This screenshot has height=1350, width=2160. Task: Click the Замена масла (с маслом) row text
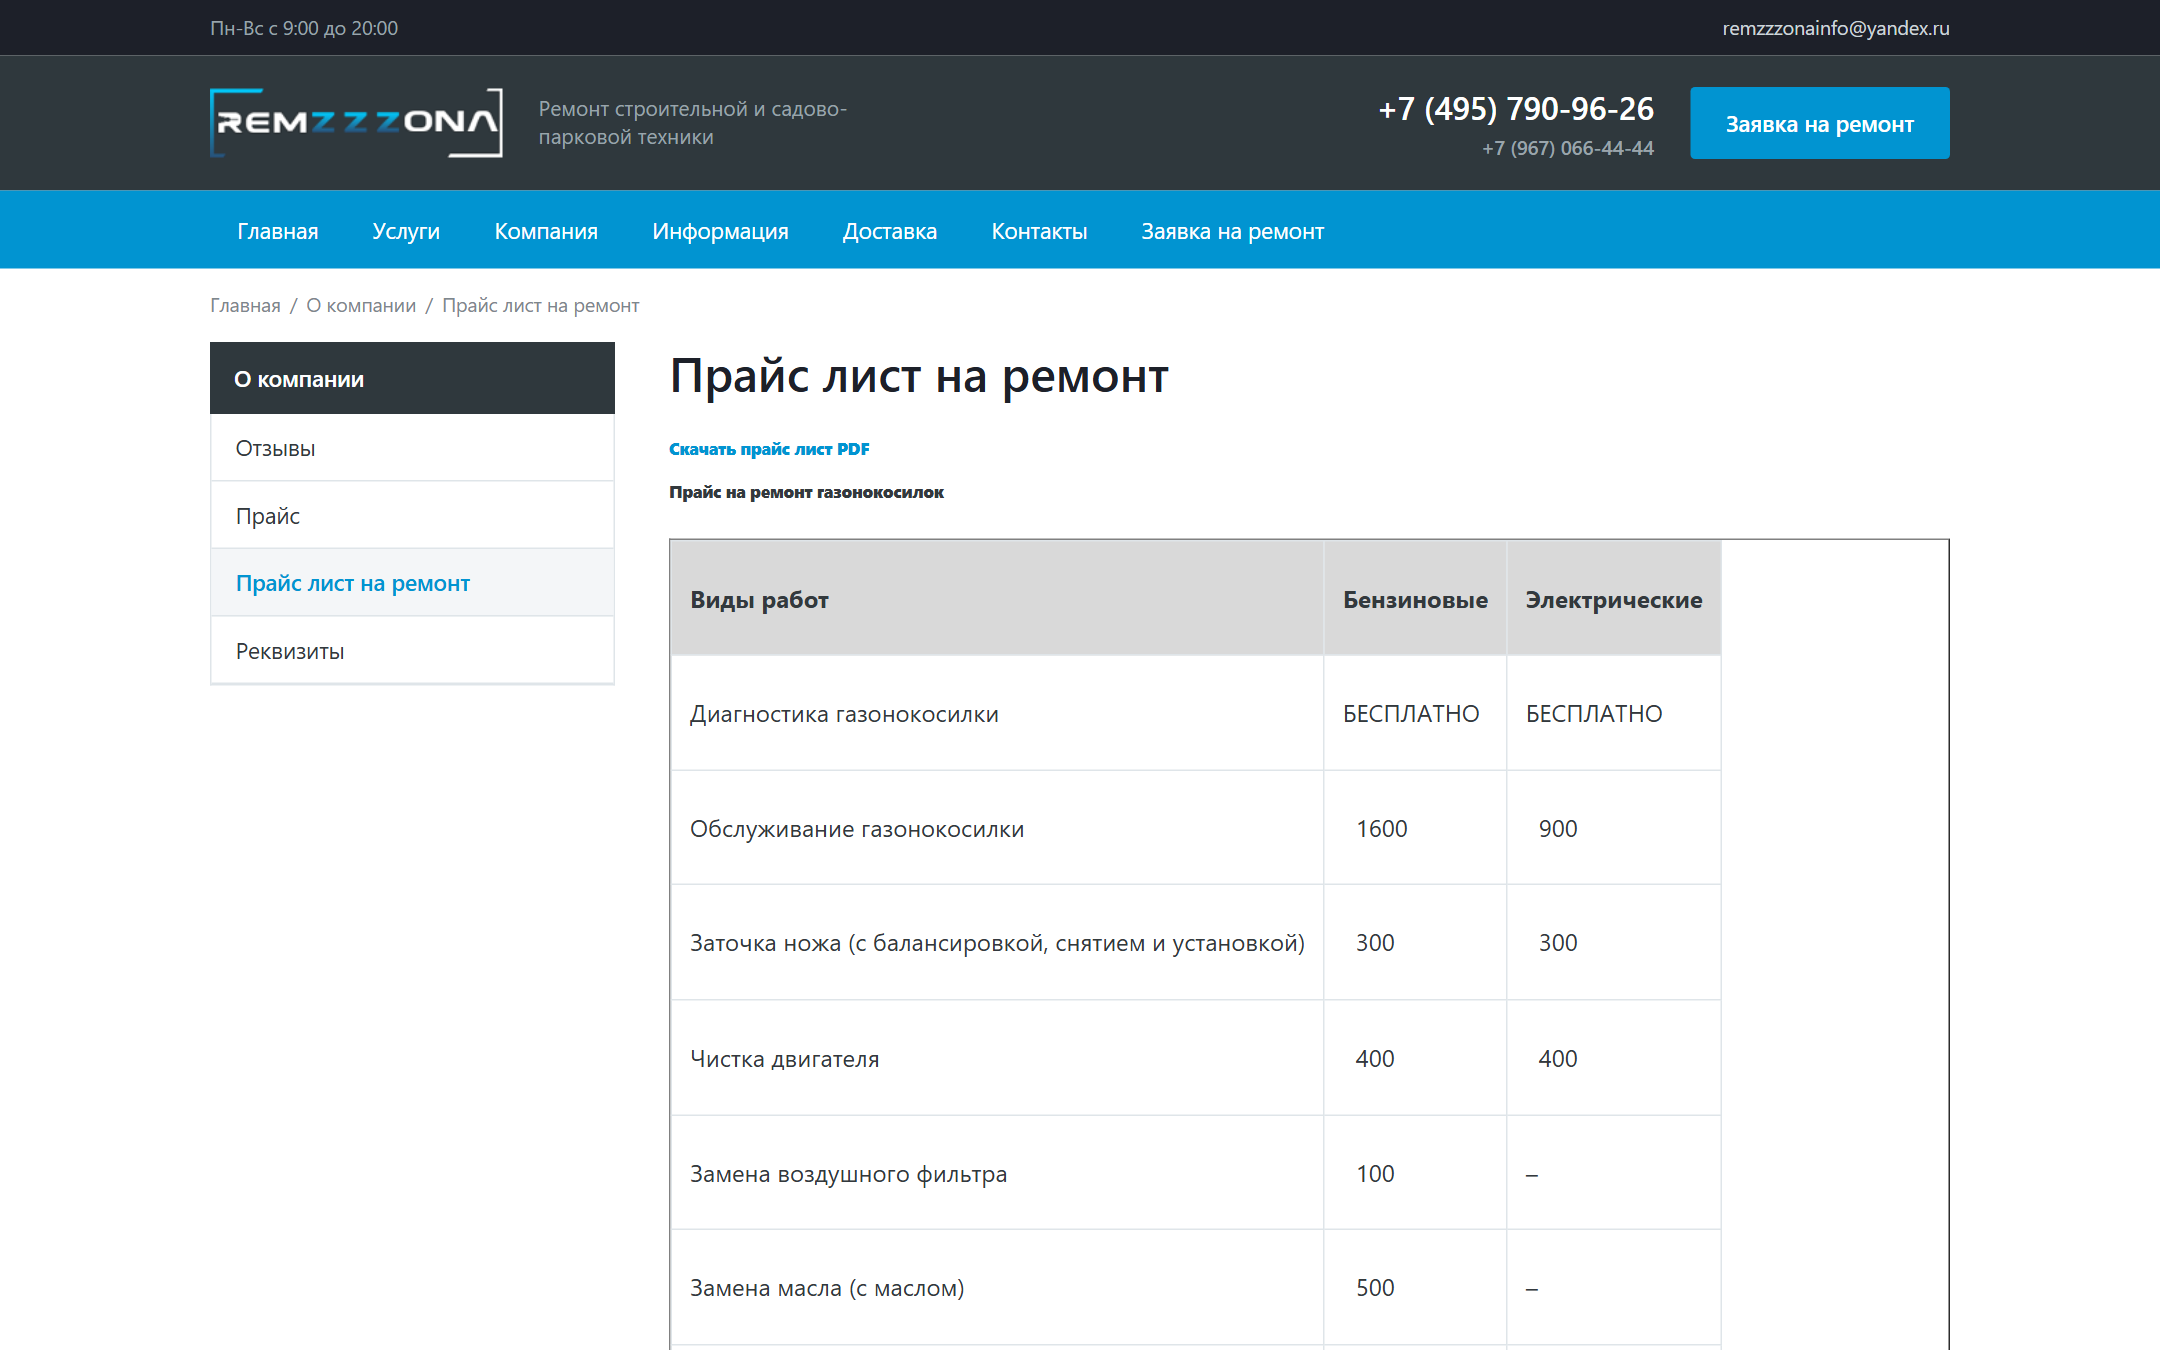827,1288
